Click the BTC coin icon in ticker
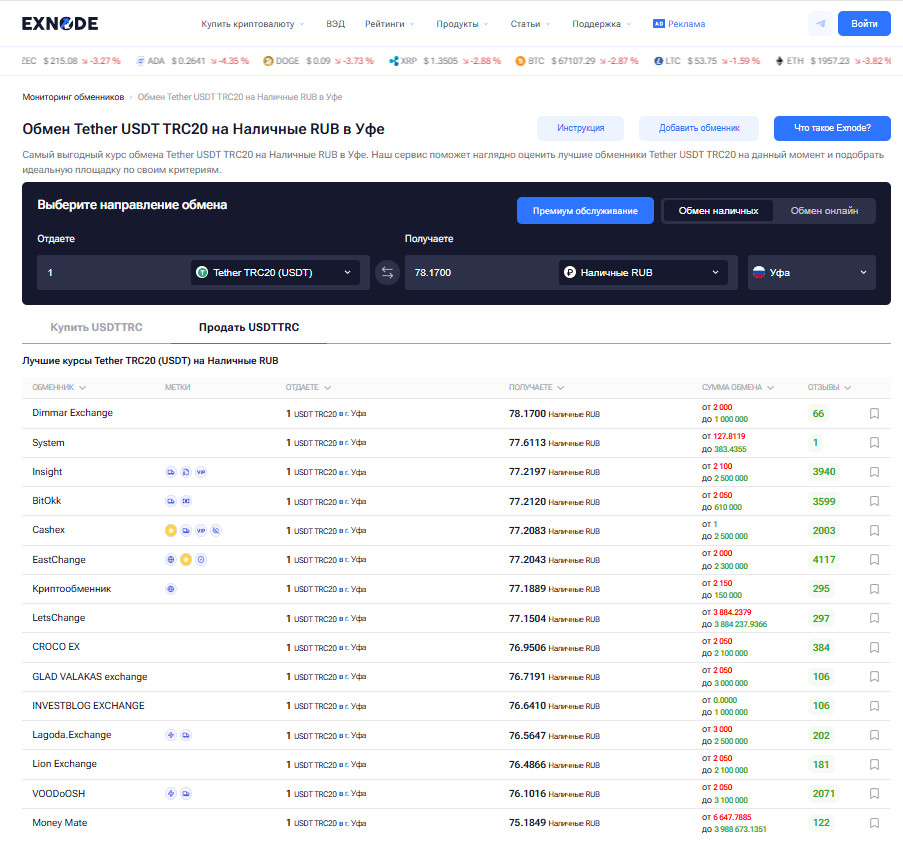903x842 pixels. [x=520, y=61]
